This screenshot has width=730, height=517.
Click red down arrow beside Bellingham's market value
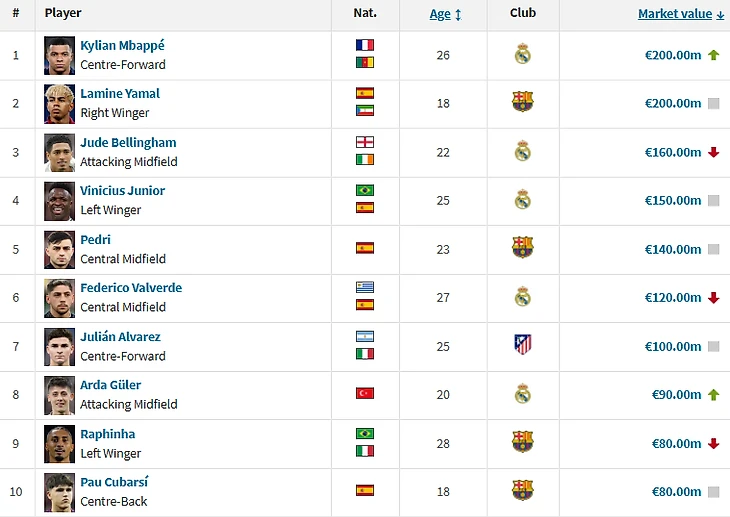[x=713, y=152]
